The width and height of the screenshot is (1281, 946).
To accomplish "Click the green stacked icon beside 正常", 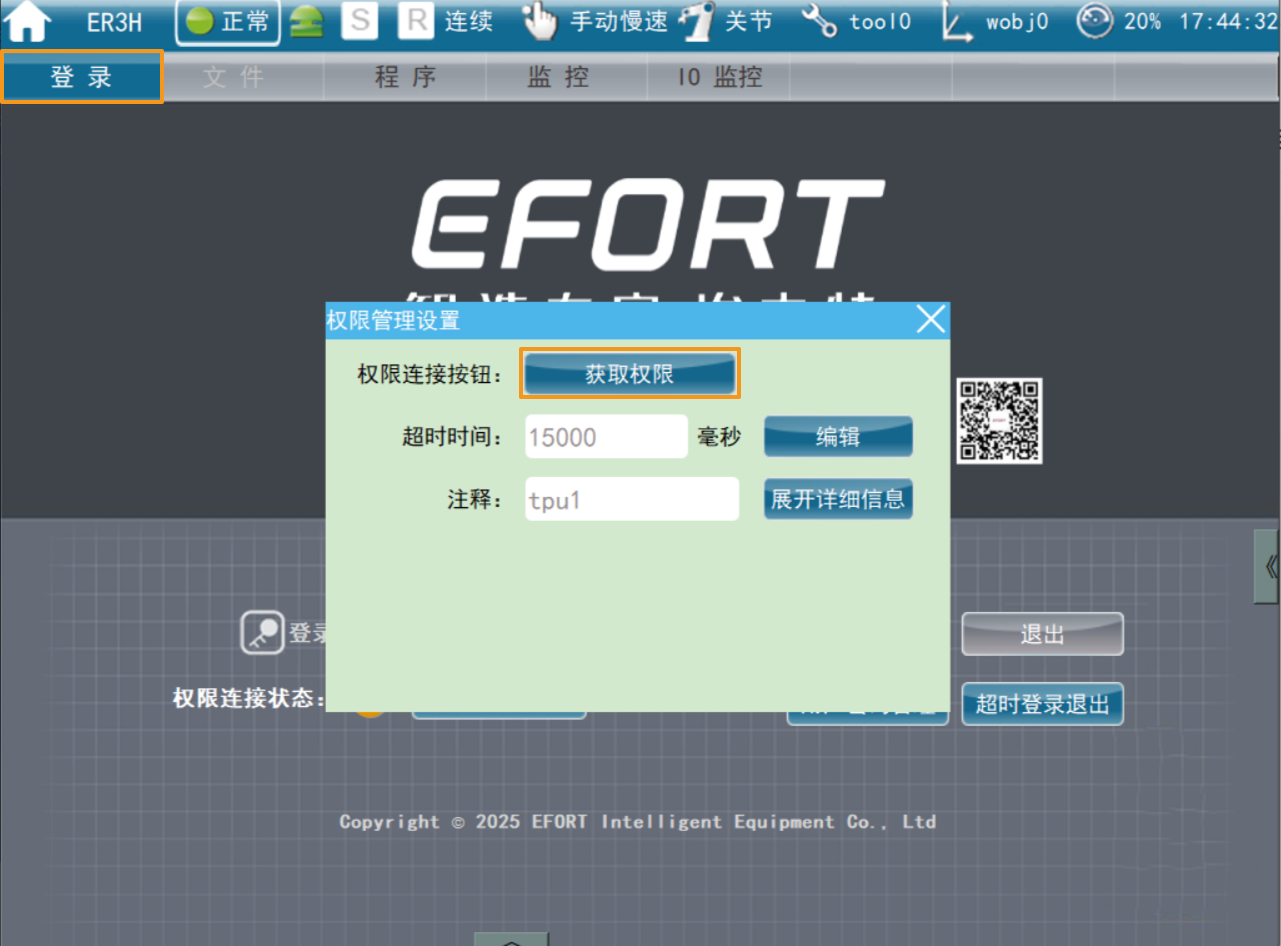I will coord(307,23).
